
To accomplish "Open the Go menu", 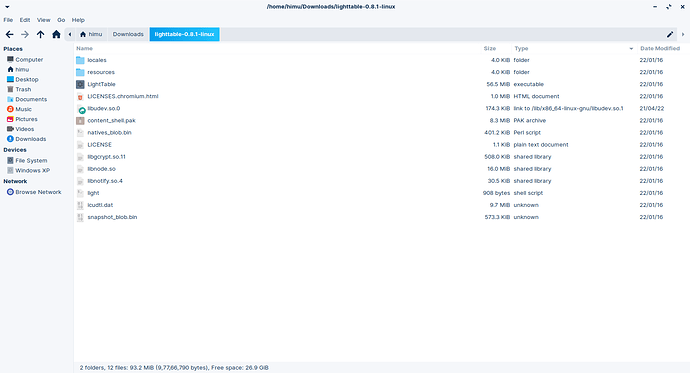I will [x=61, y=20].
